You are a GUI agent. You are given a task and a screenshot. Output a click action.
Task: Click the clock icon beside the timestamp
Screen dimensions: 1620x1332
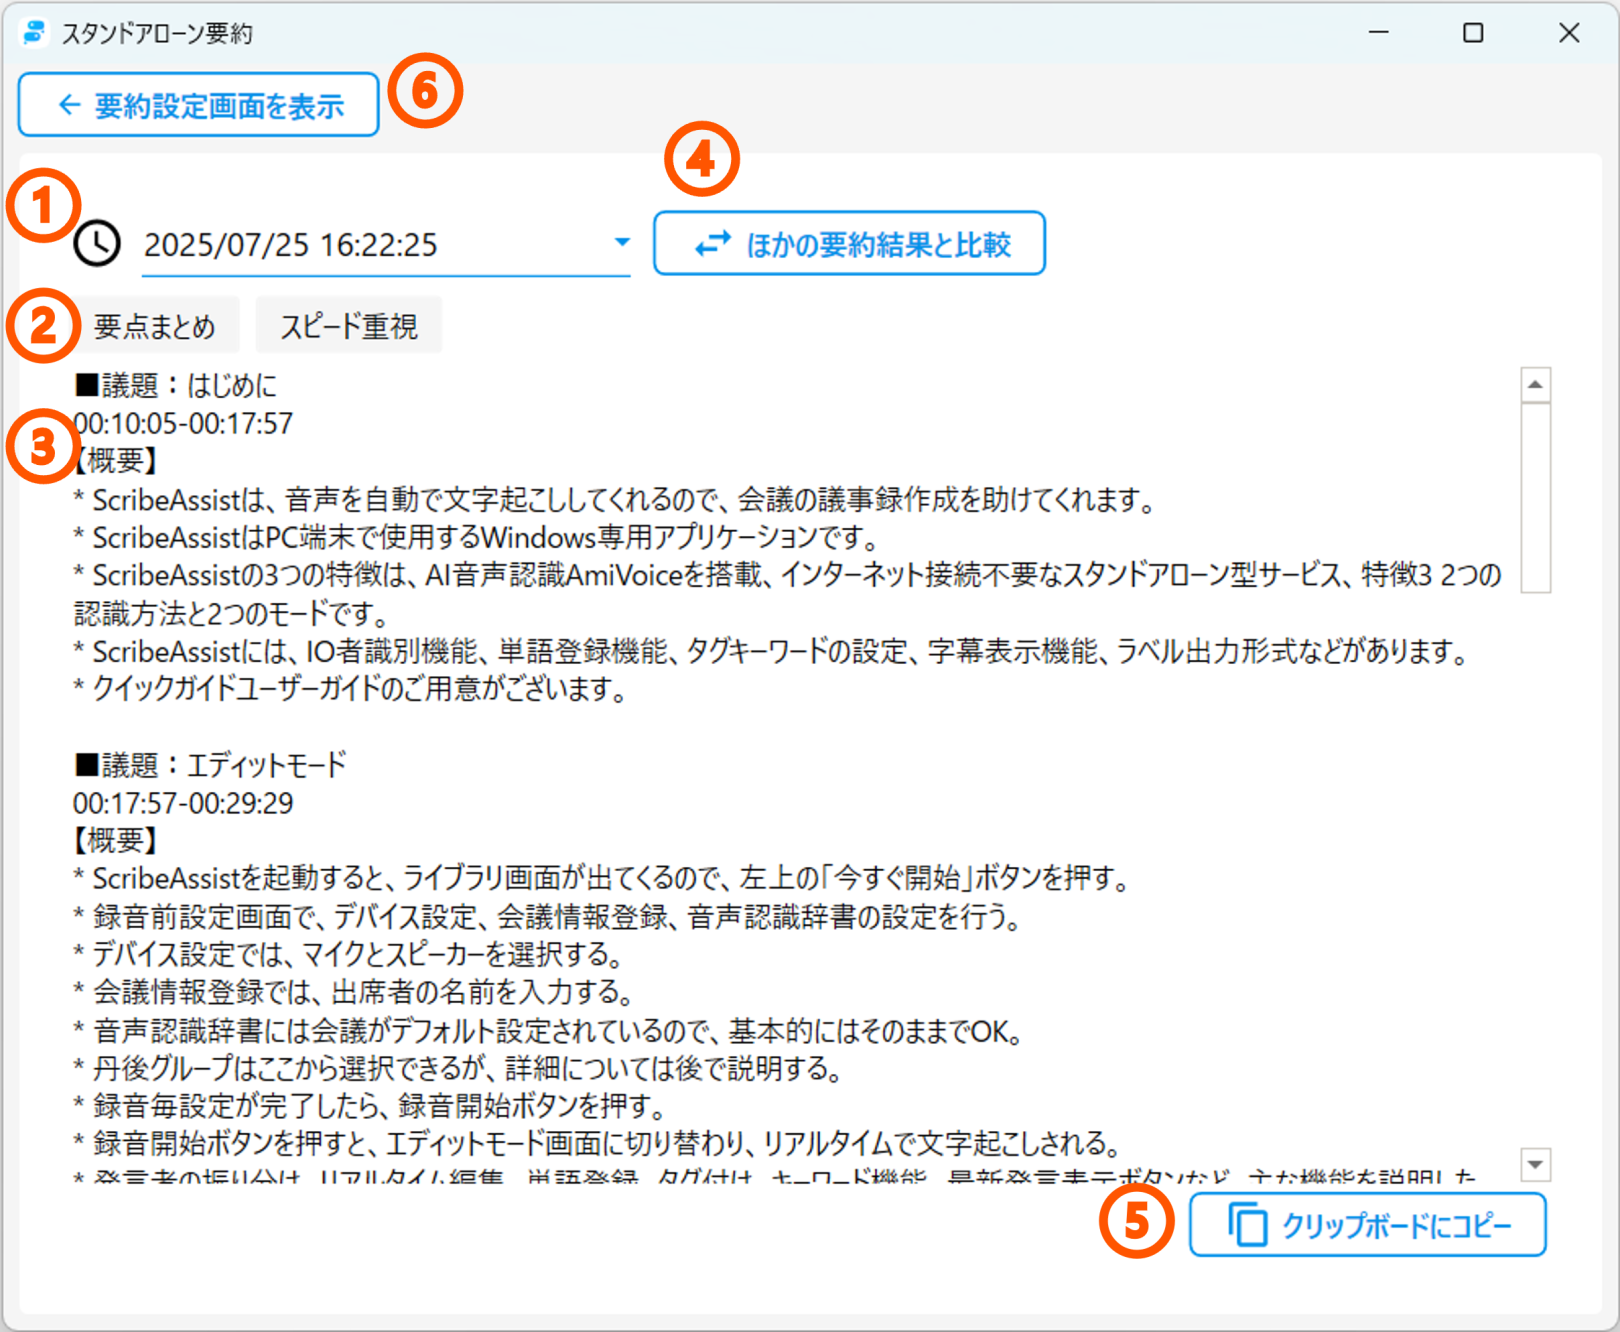coord(97,244)
